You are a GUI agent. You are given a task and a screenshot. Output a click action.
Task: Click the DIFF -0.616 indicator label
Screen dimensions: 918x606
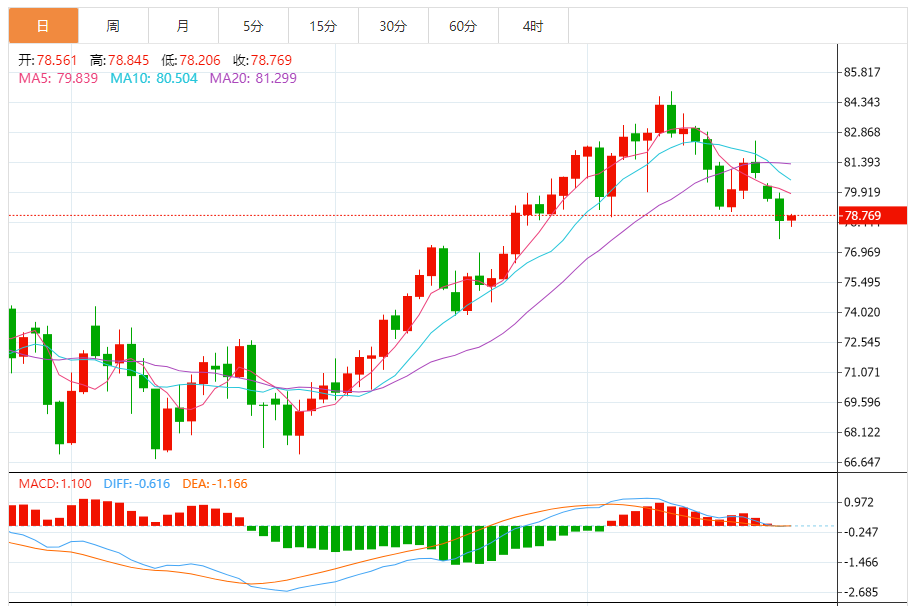pos(136,484)
